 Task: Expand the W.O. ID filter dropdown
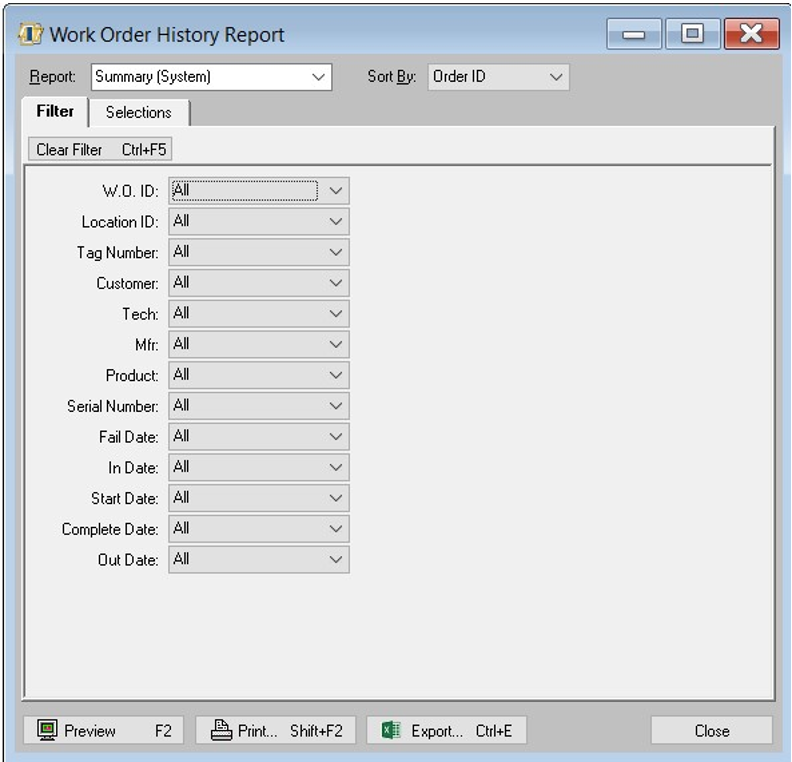coord(259,191)
